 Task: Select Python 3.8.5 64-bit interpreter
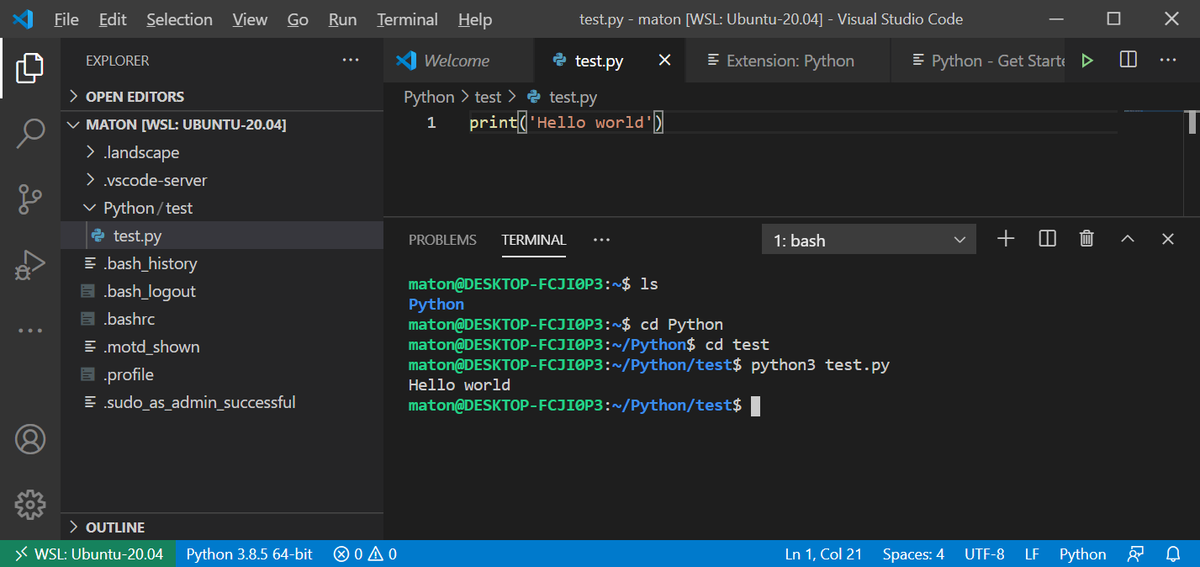point(249,554)
